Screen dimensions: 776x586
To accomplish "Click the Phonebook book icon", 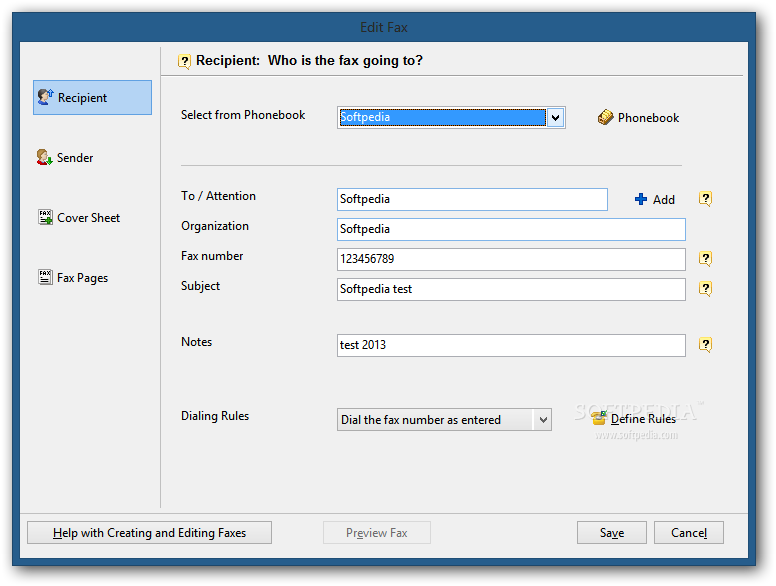I will pos(605,117).
